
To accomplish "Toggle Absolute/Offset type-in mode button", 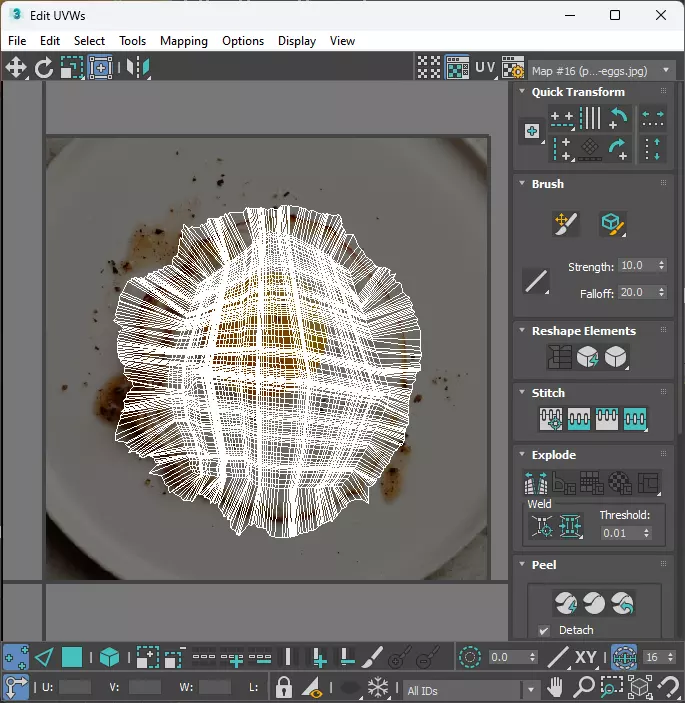I will click(16, 687).
